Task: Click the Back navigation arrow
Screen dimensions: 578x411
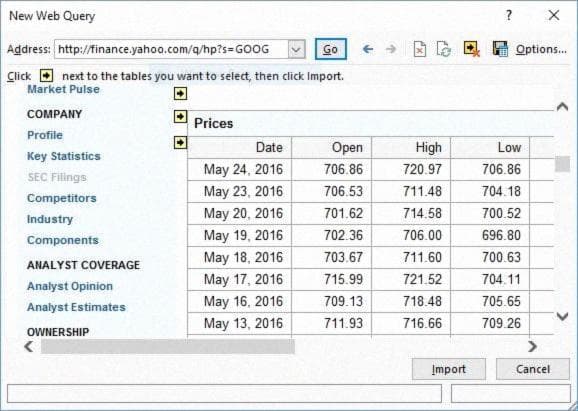Action: [x=368, y=49]
